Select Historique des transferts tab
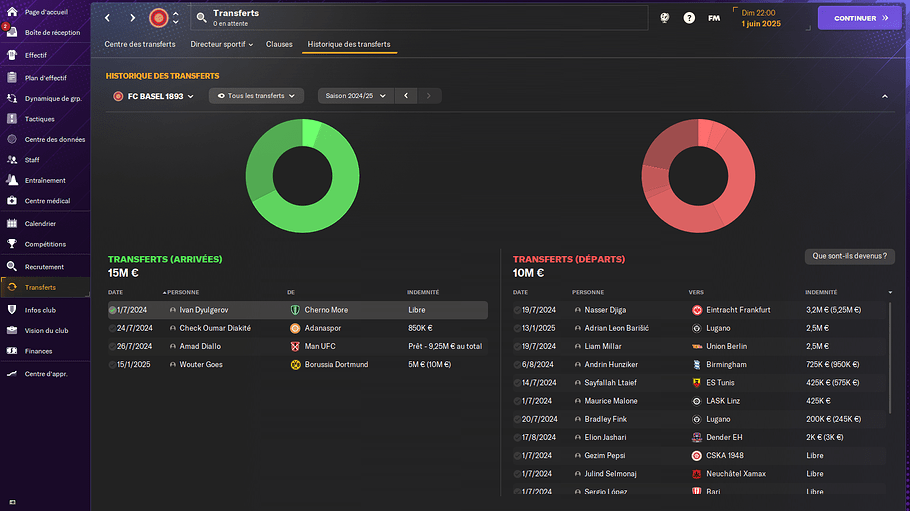 coord(349,44)
